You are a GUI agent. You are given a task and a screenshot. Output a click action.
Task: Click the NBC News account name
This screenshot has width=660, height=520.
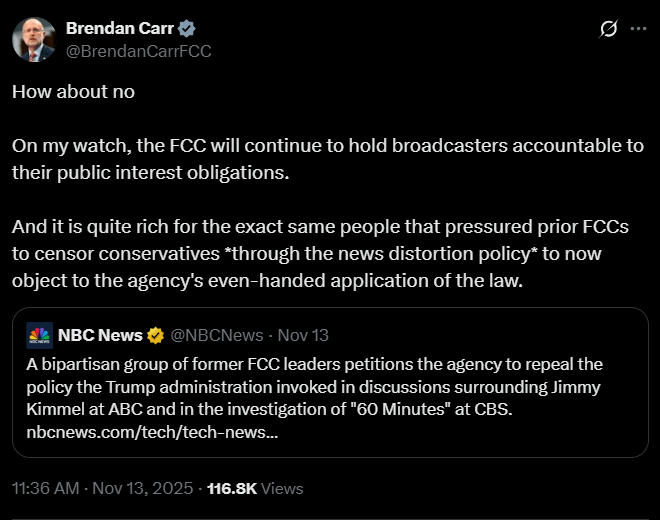(100, 335)
